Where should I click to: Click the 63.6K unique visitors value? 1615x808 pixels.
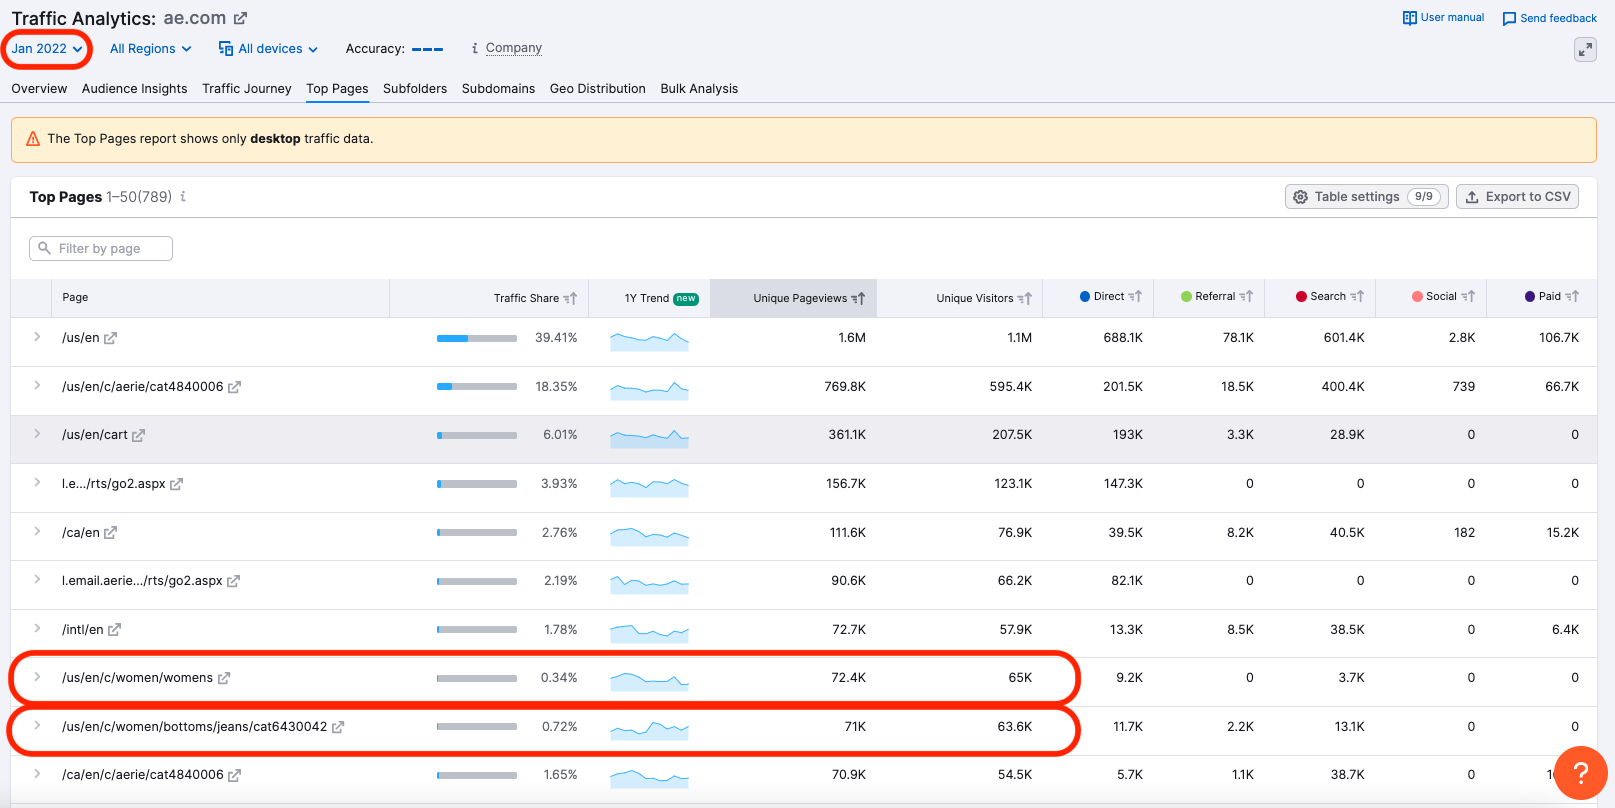coord(1015,727)
